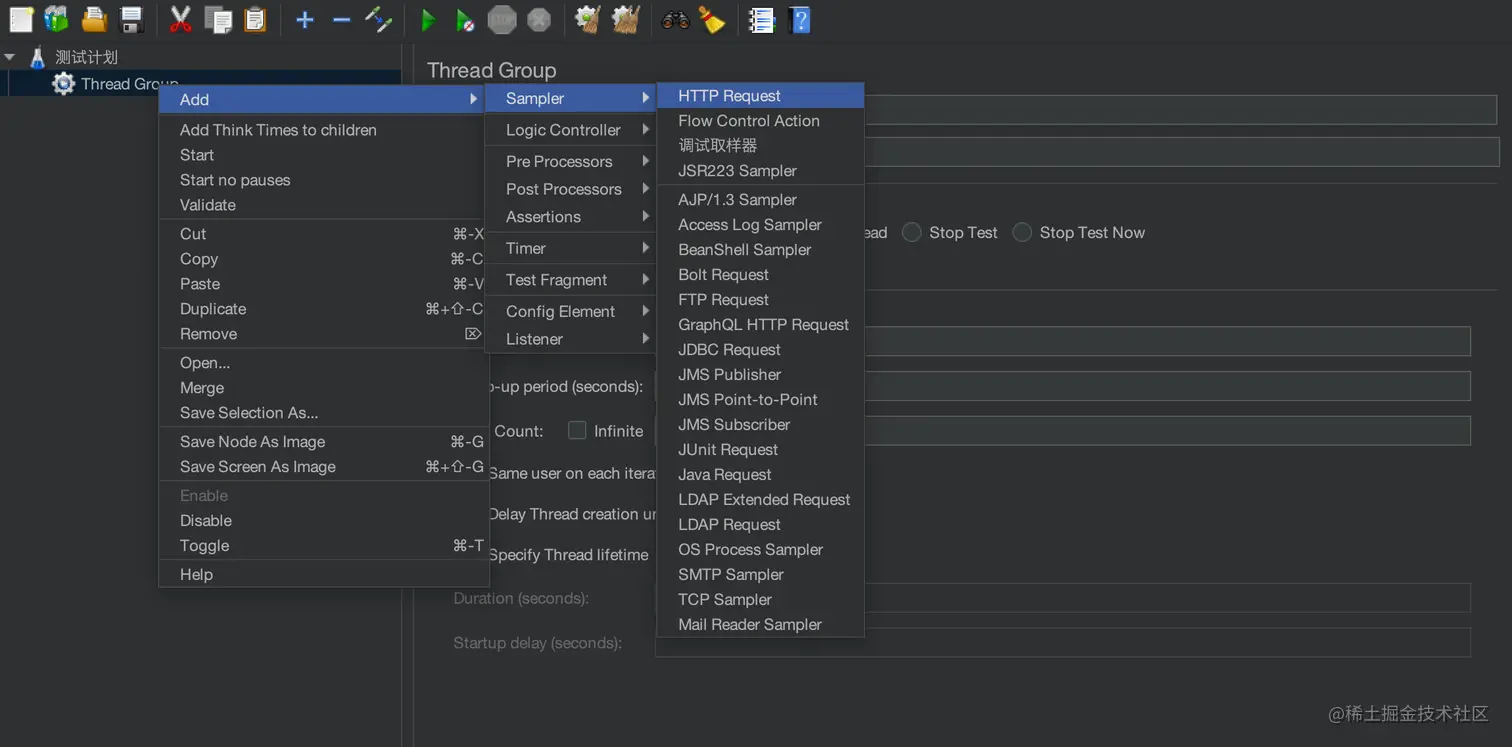This screenshot has height=747, width=1512.
Task: Select BeanShell Sampler menu entry
Action: coord(761,250)
